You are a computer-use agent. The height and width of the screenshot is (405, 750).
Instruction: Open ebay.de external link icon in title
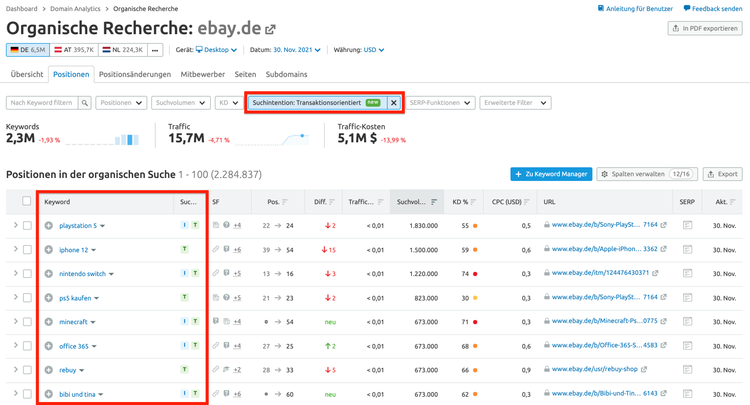click(x=270, y=30)
